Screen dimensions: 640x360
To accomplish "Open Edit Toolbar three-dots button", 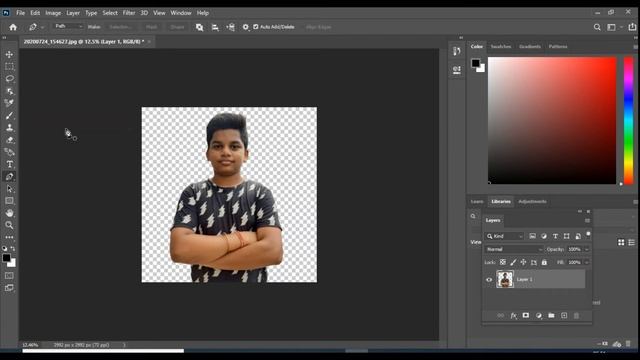I will pos(9,237).
